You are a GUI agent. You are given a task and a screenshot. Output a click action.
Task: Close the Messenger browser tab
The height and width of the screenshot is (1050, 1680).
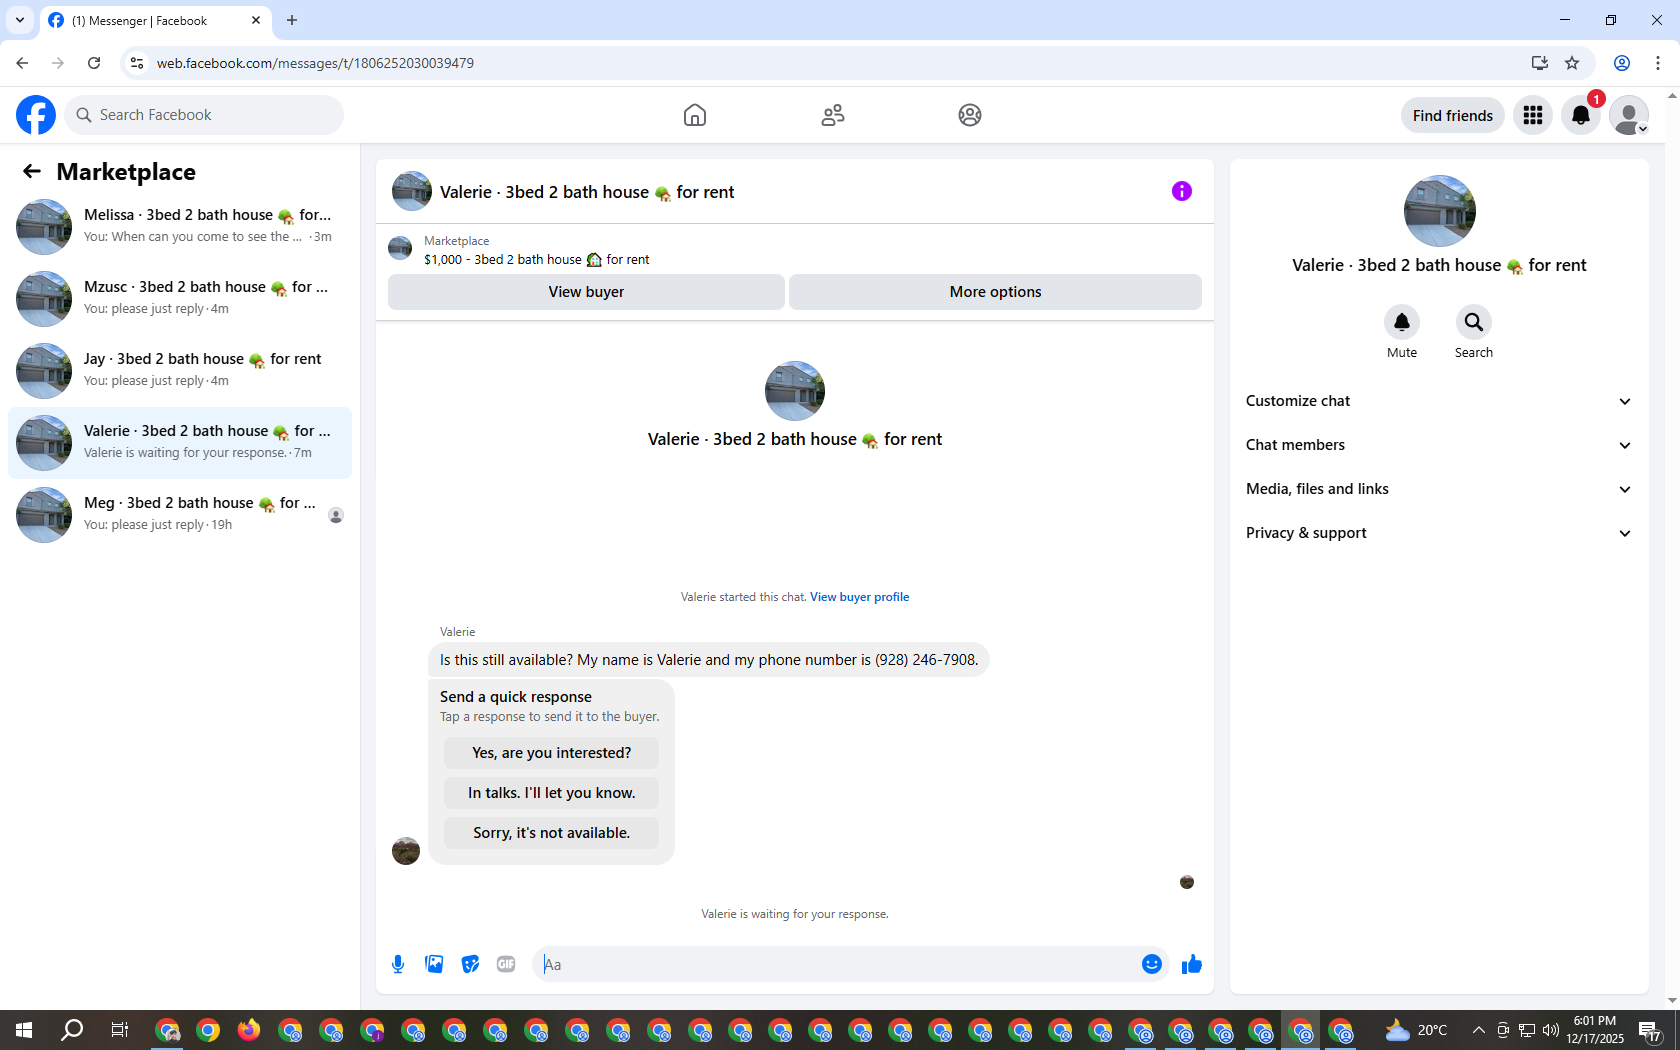click(256, 20)
